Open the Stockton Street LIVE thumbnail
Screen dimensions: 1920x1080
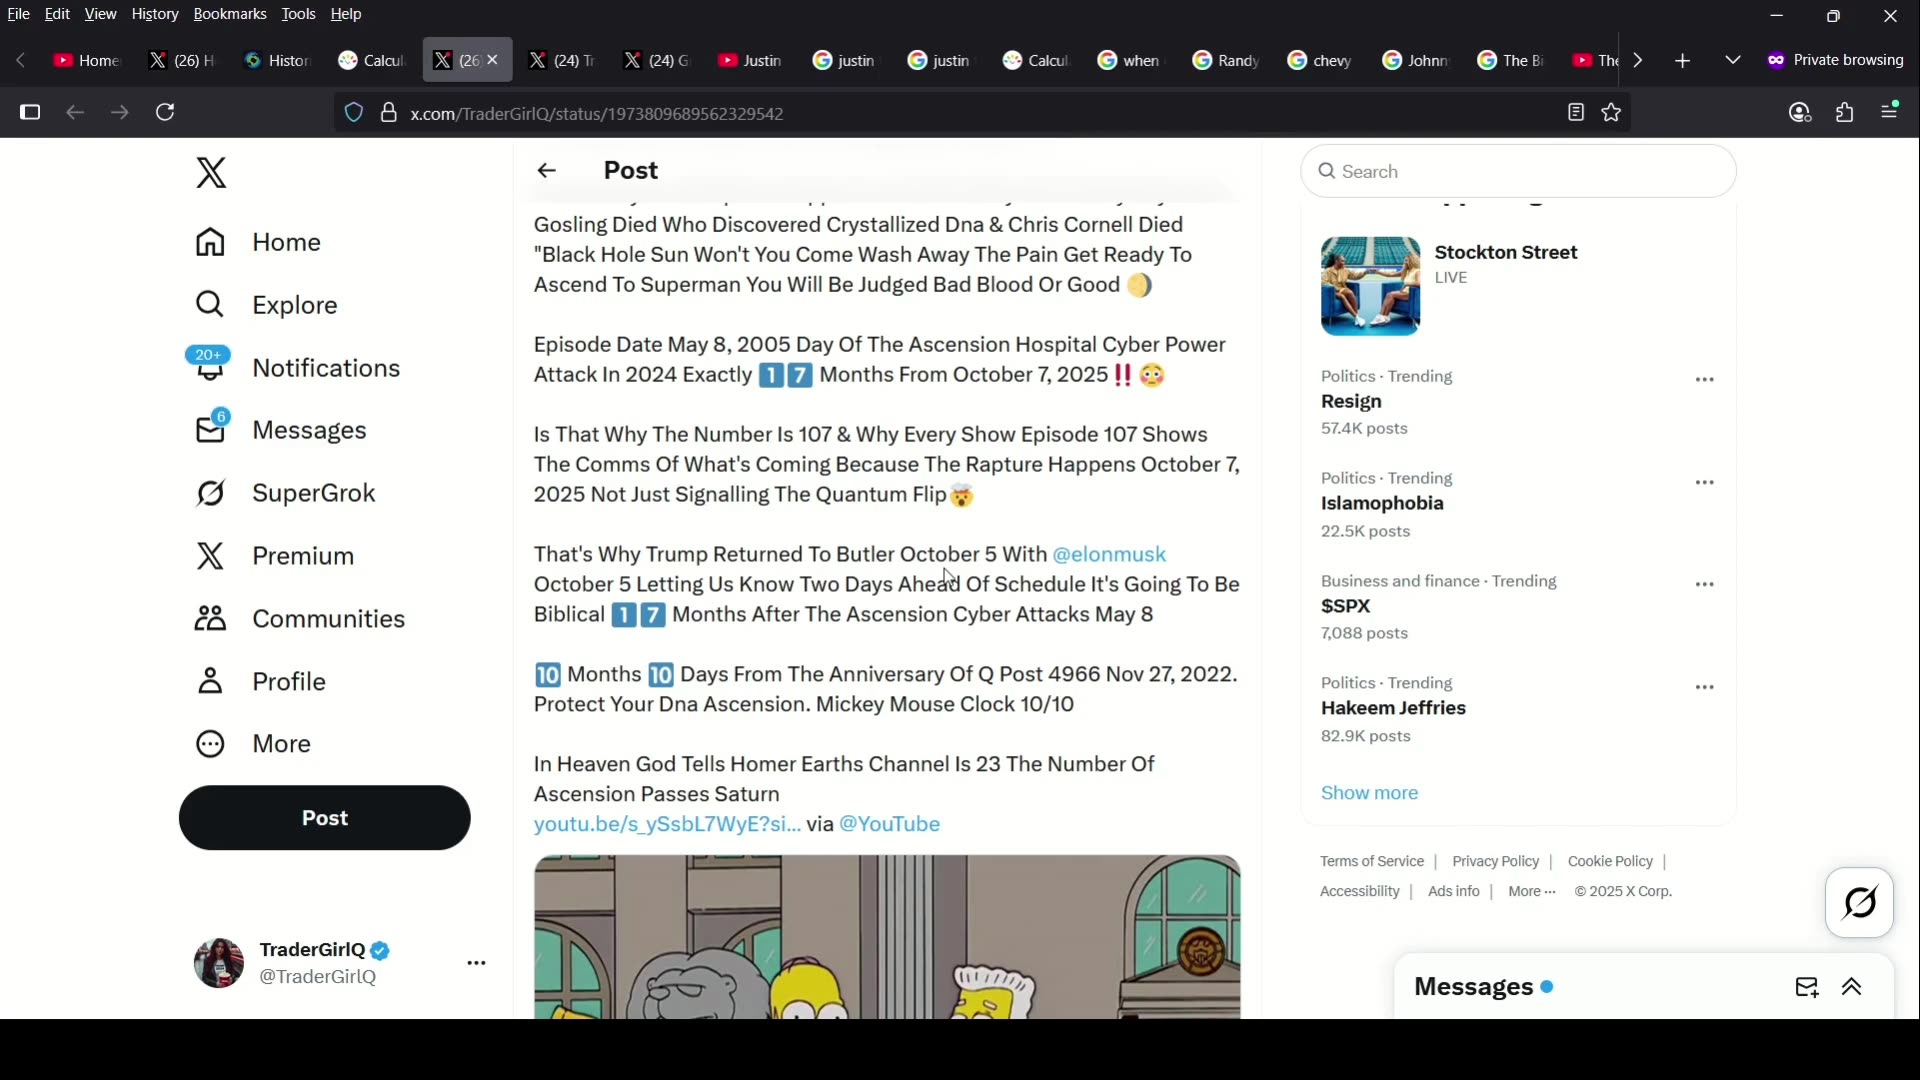[1370, 287]
